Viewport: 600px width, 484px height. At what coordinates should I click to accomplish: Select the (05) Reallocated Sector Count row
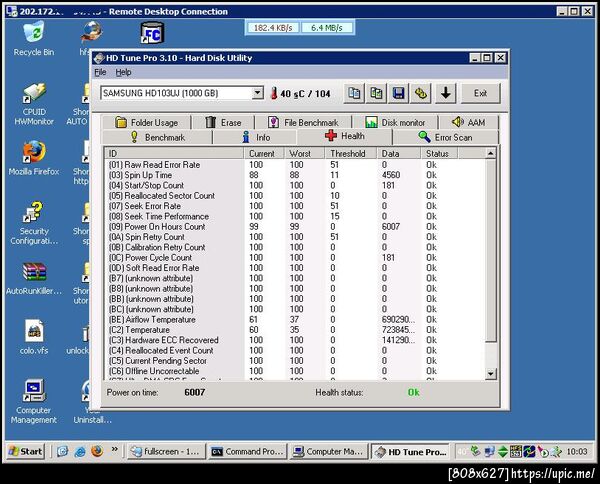[x=295, y=196]
